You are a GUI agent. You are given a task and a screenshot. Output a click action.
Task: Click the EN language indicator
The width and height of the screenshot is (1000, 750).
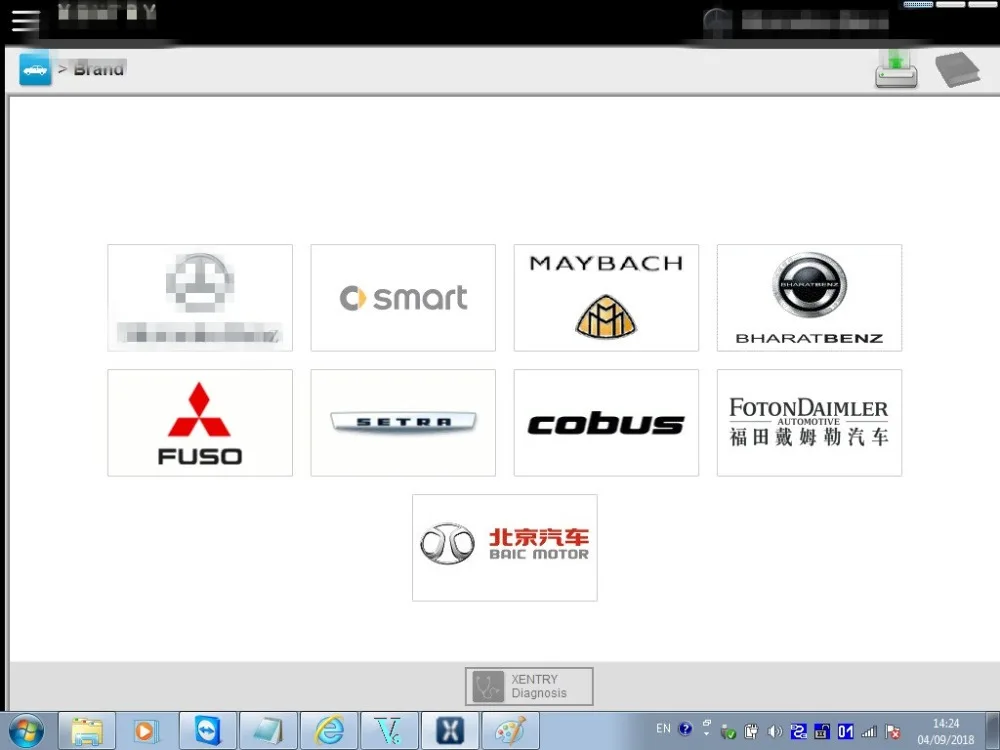663,728
